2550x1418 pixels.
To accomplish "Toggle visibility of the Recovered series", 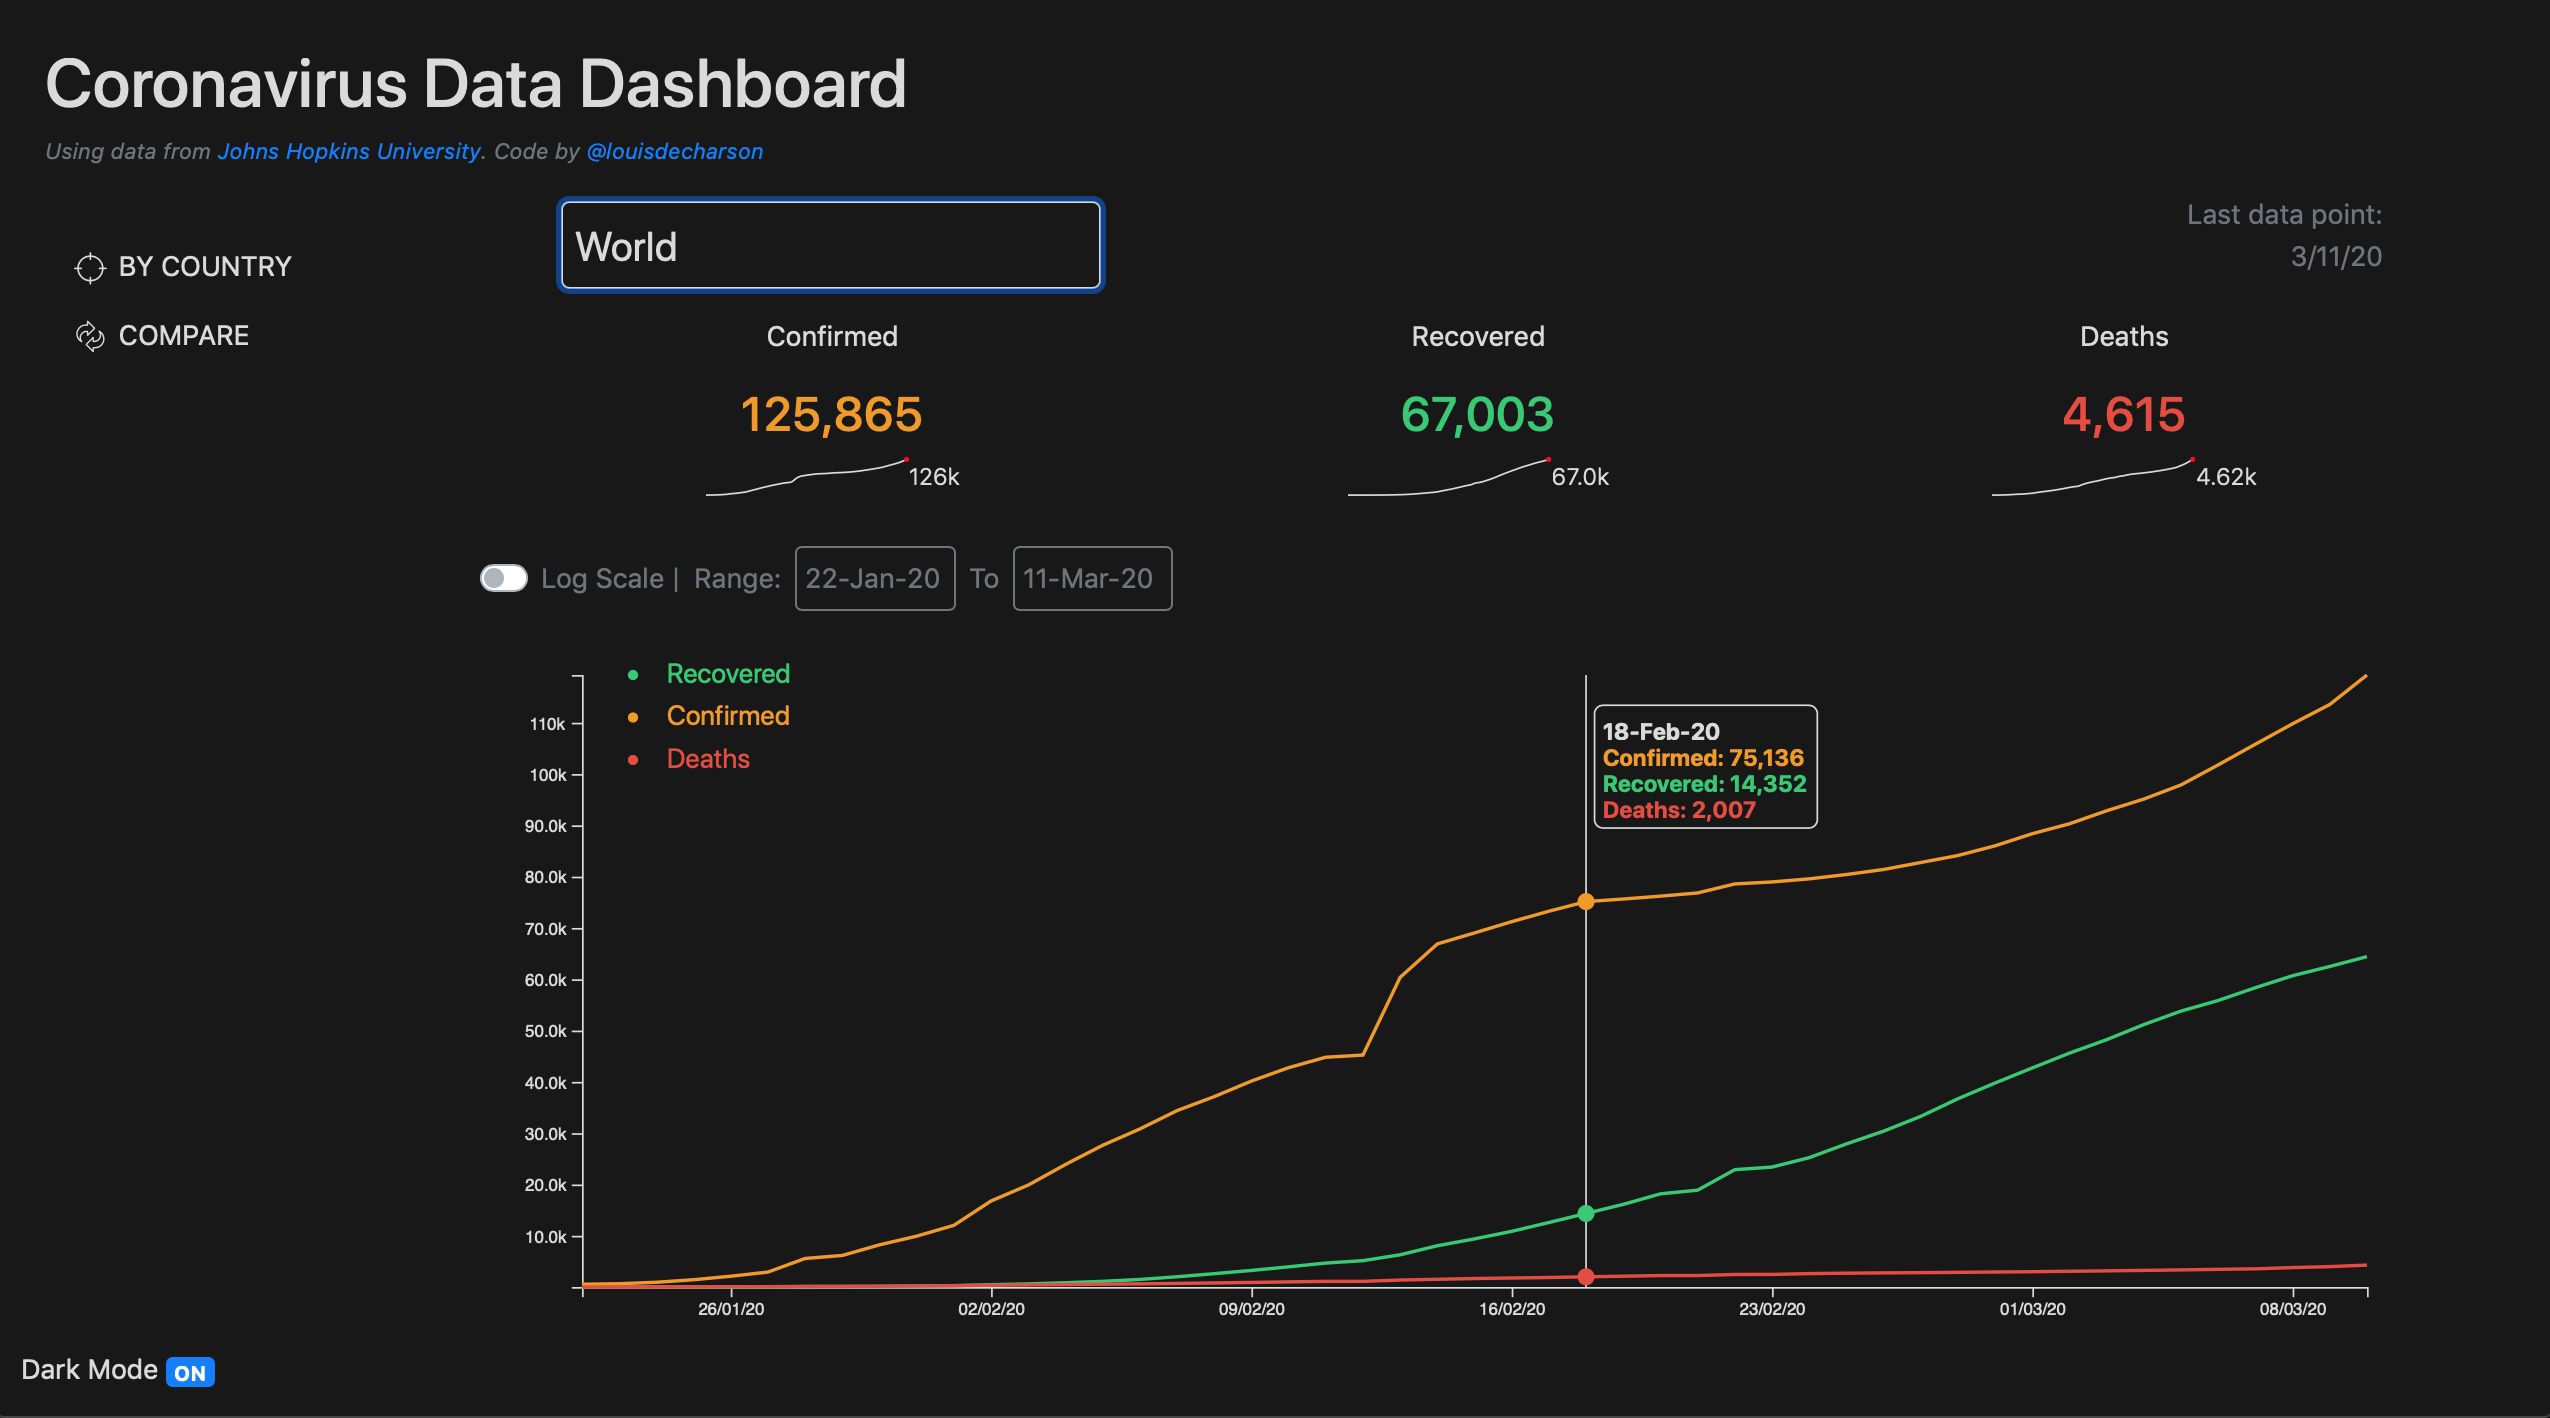I will [x=728, y=674].
